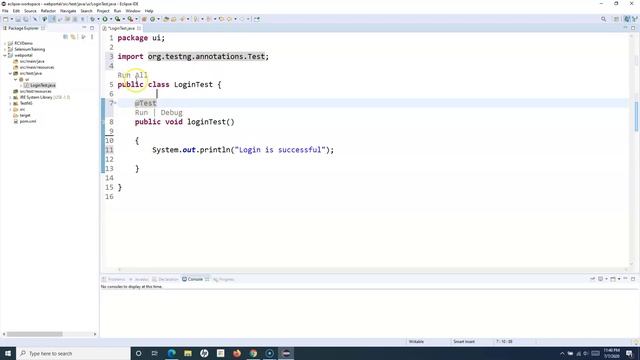Click the Display Selected Console icon
Screen dimensions: 640x360
(x=600, y=279)
